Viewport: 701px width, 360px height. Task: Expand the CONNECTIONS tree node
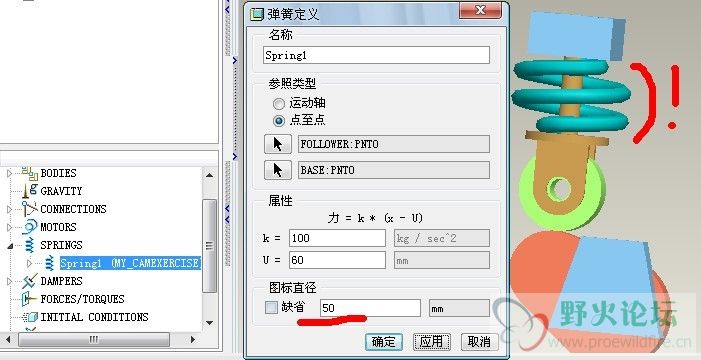pos(9,209)
